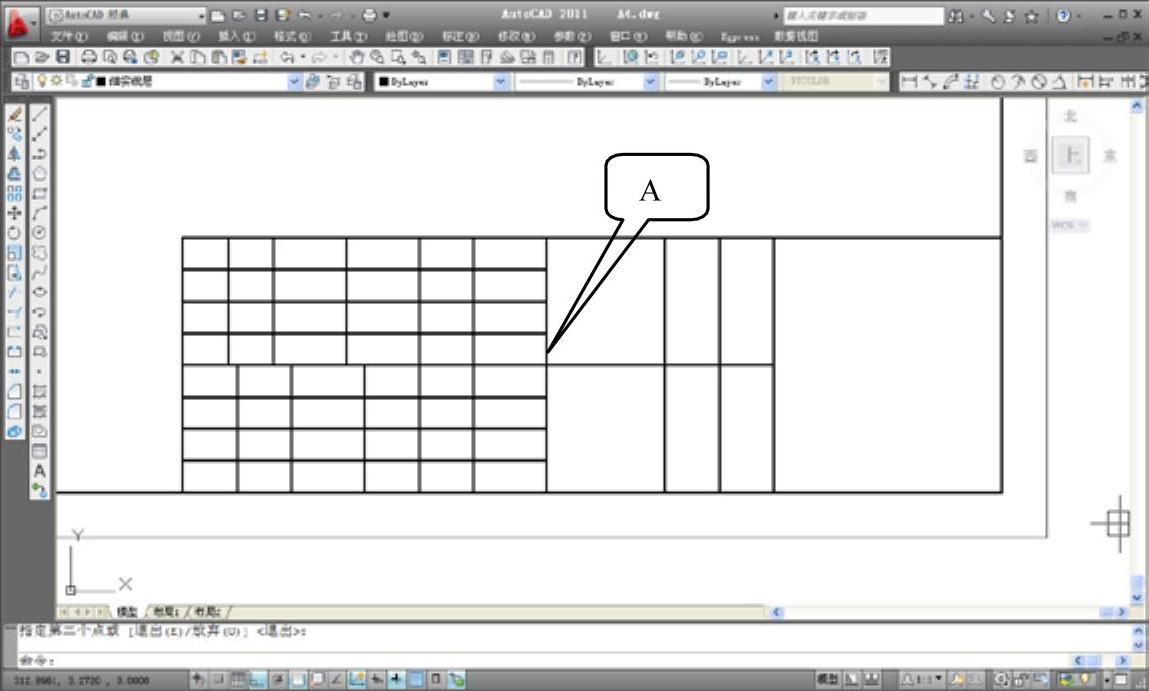Click the Save icon in the standard toolbar
This screenshot has width=1149, height=691.
point(63,58)
